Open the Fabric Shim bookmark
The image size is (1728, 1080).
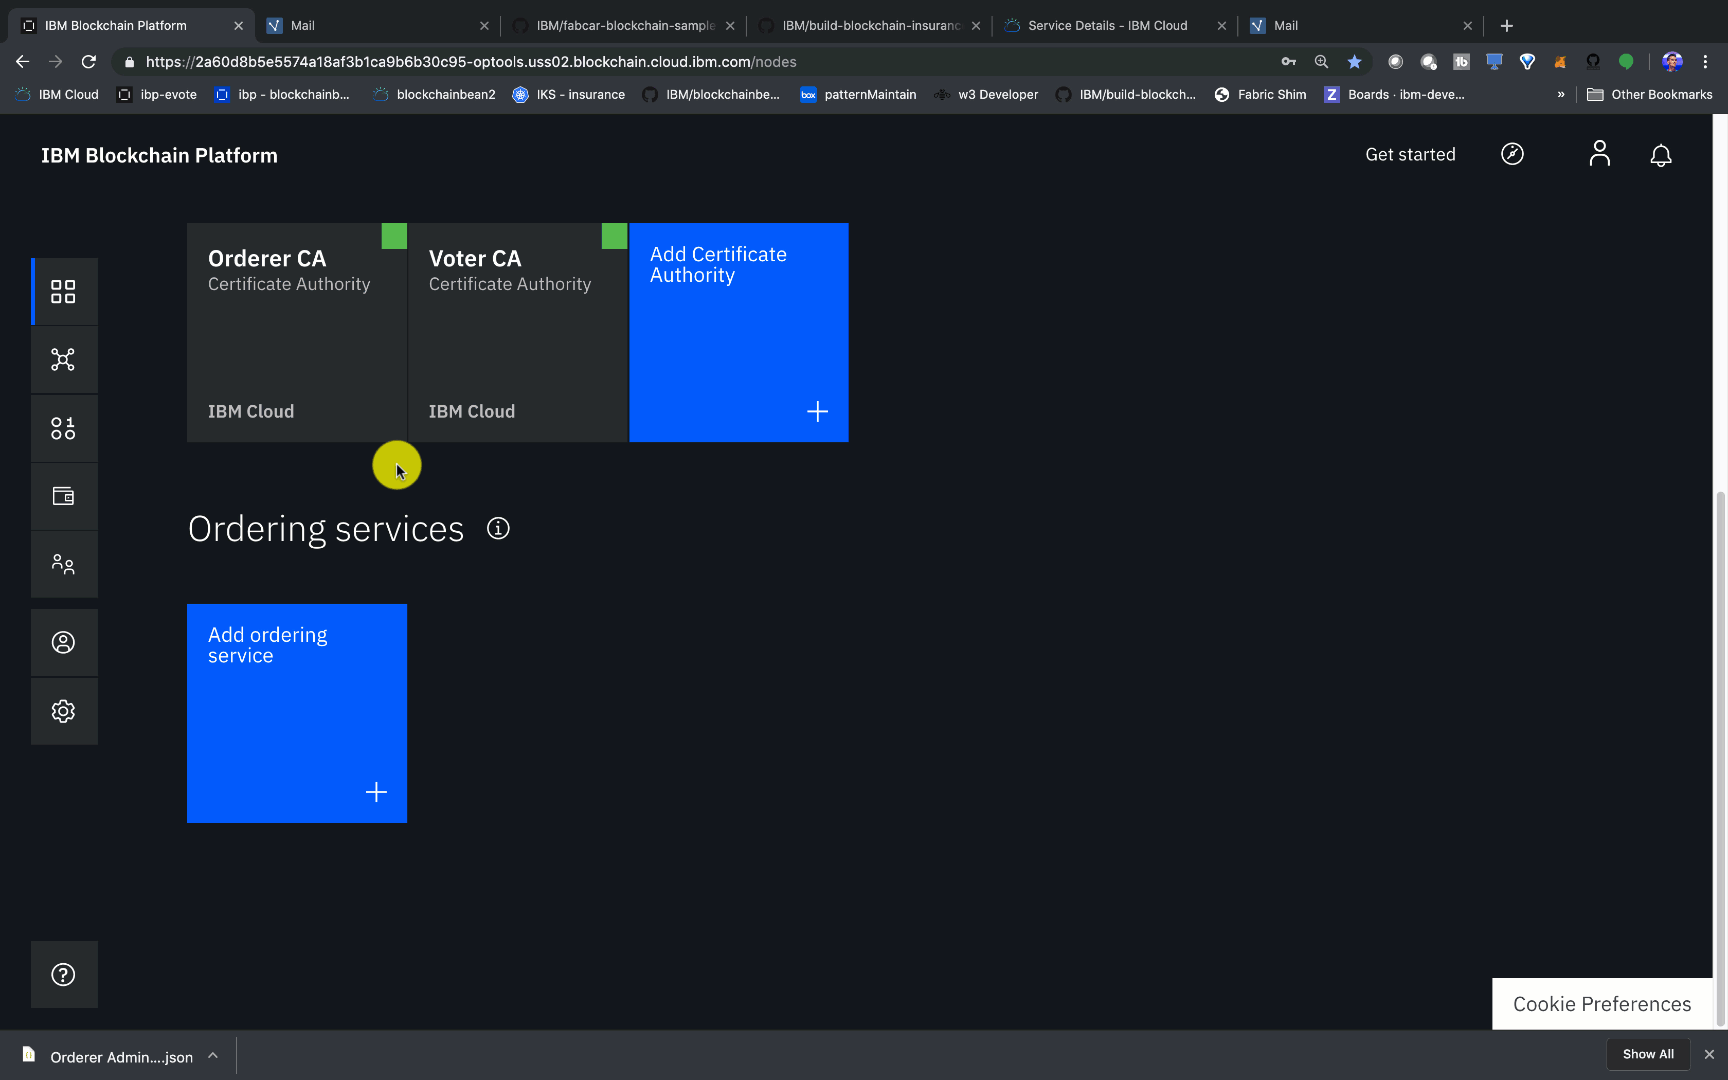(1261, 95)
